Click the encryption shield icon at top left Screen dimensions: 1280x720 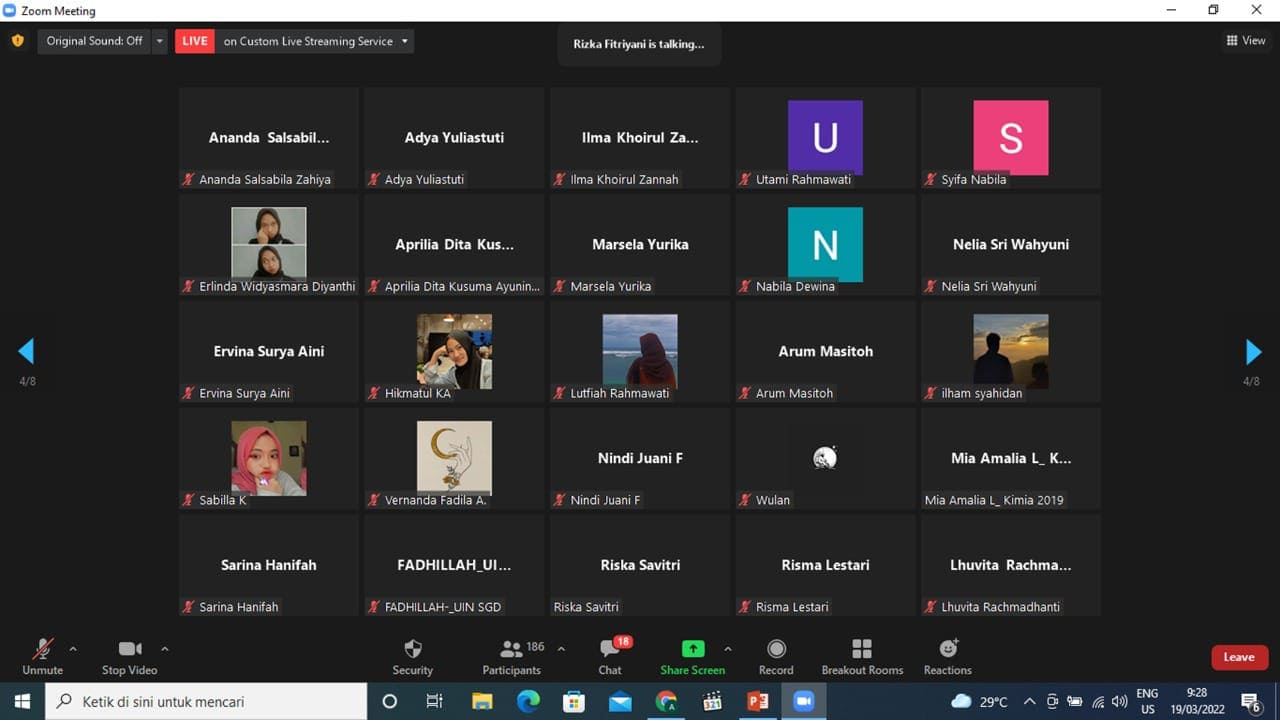[x=17, y=41]
